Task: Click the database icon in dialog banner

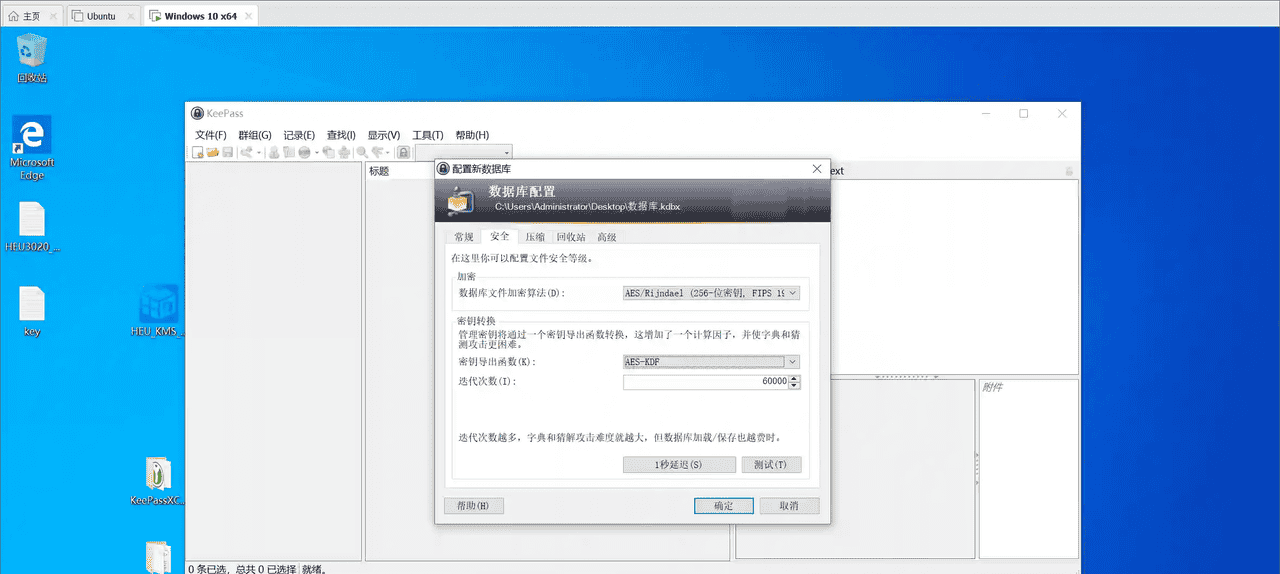Action: (x=460, y=200)
